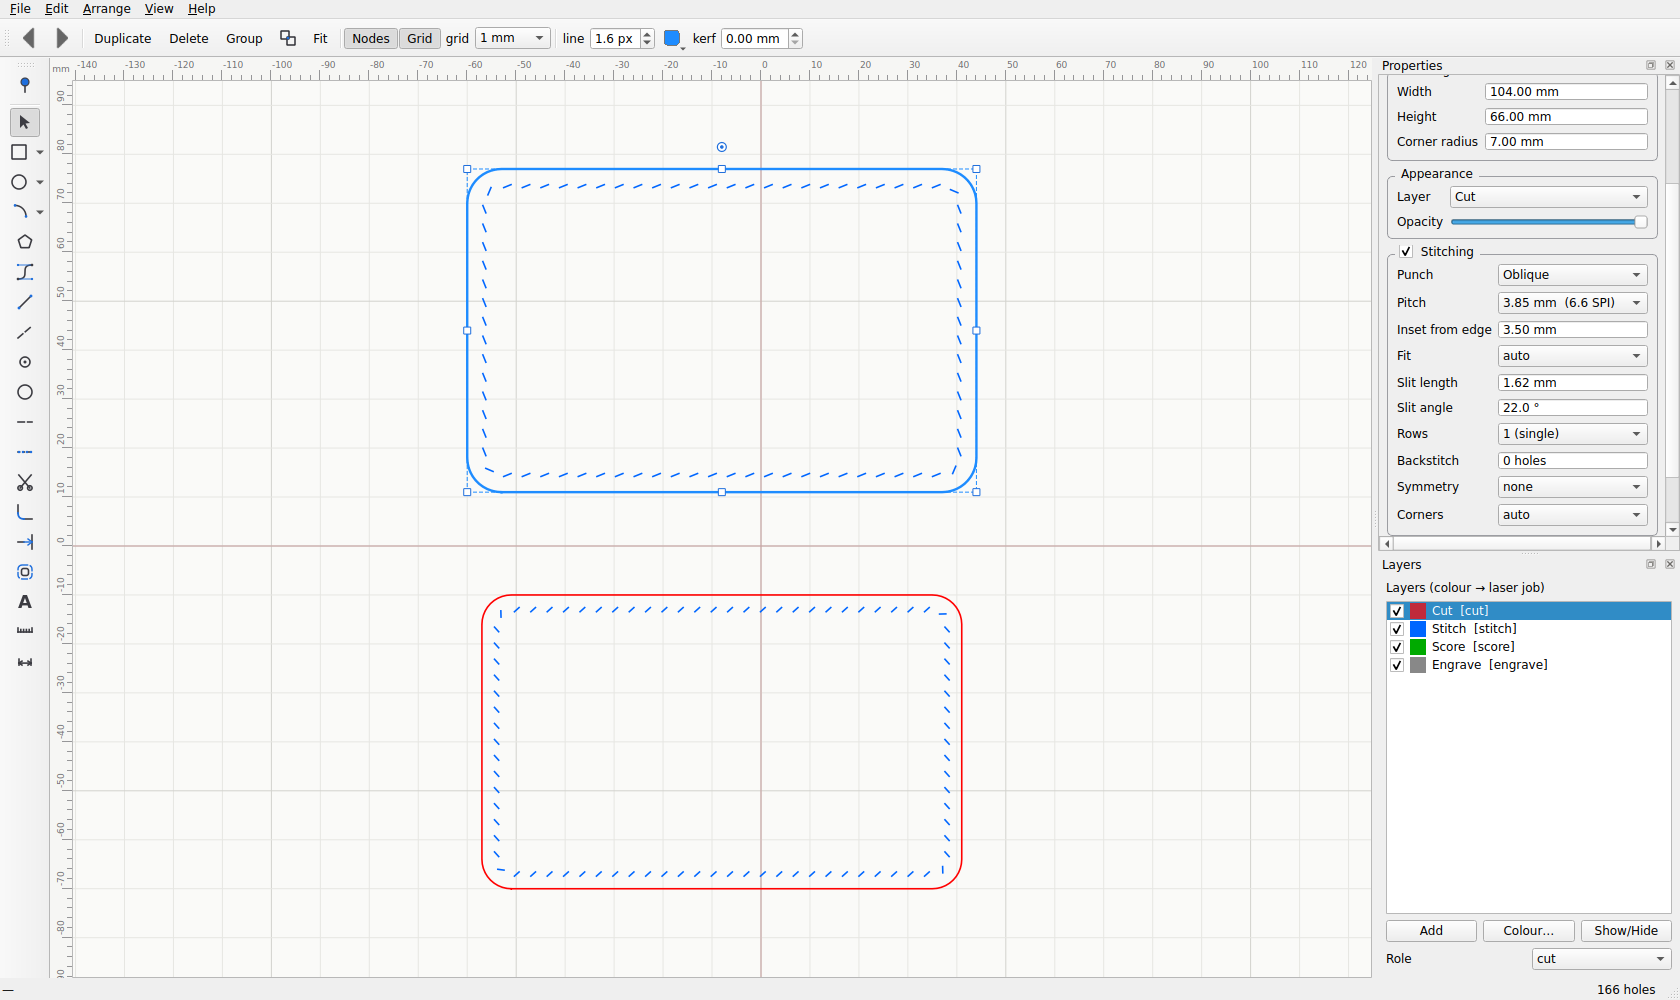
Task: Select the rectangle shape tool
Action: (x=19, y=152)
